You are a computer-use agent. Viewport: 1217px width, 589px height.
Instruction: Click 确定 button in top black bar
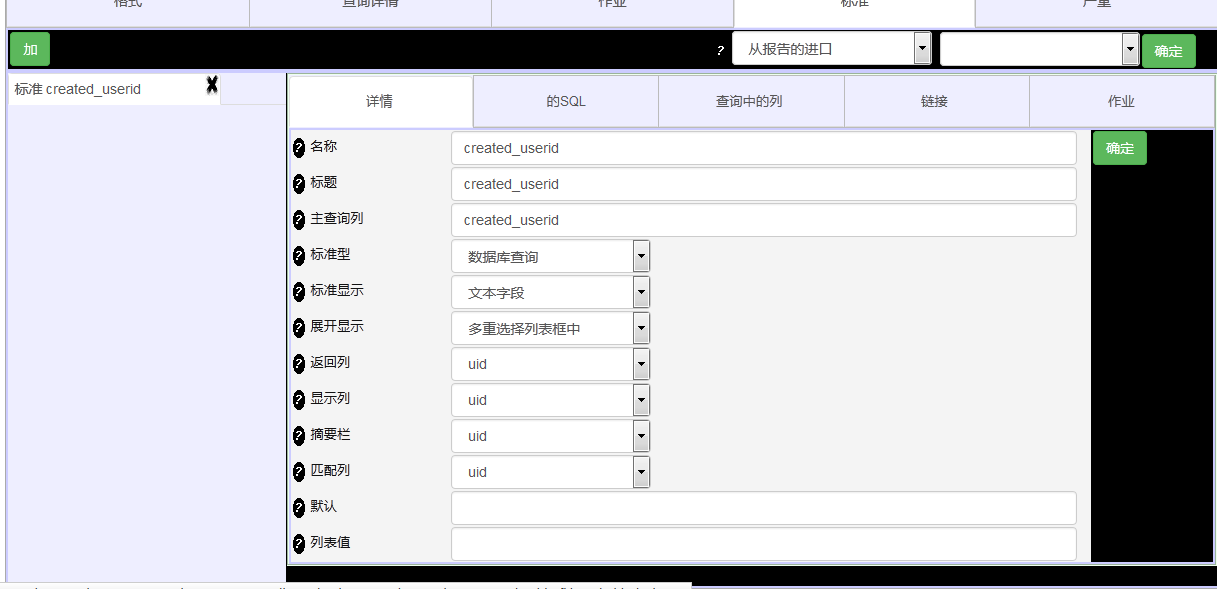(1169, 51)
